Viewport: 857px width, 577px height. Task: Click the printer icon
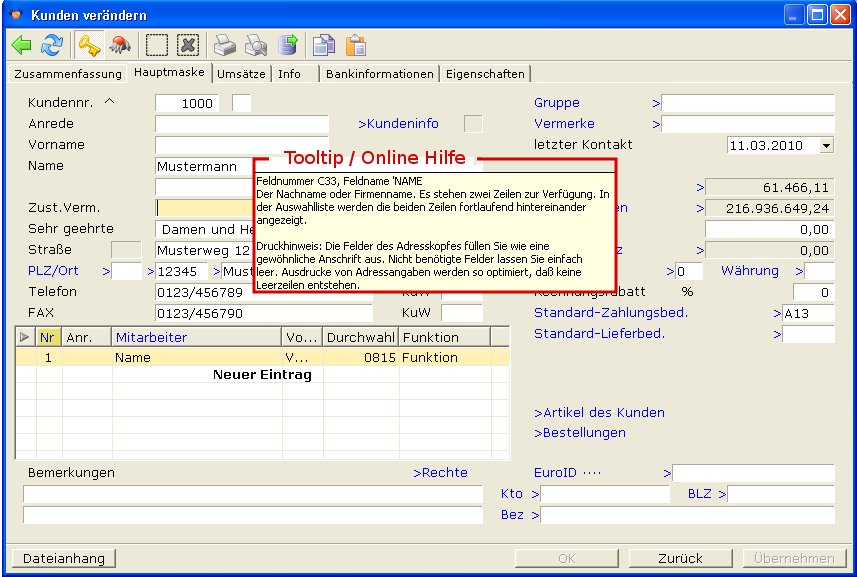[226, 45]
